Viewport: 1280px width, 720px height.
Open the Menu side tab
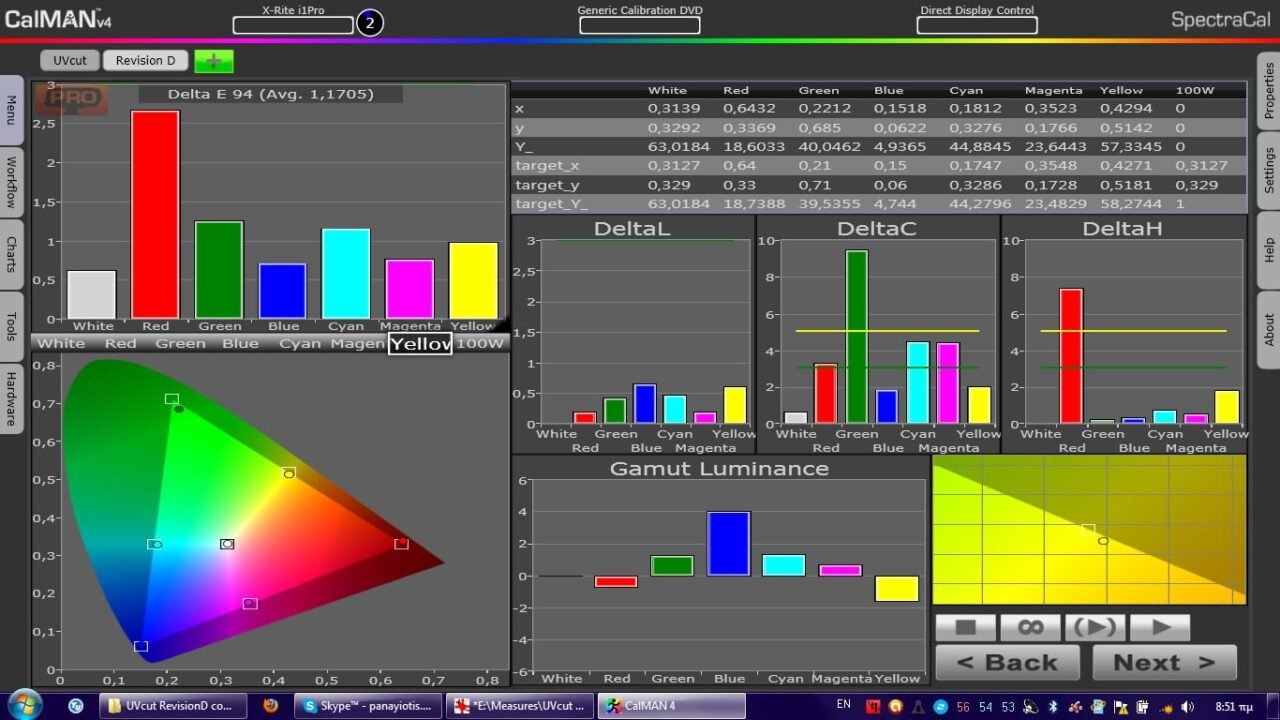pos(11,110)
